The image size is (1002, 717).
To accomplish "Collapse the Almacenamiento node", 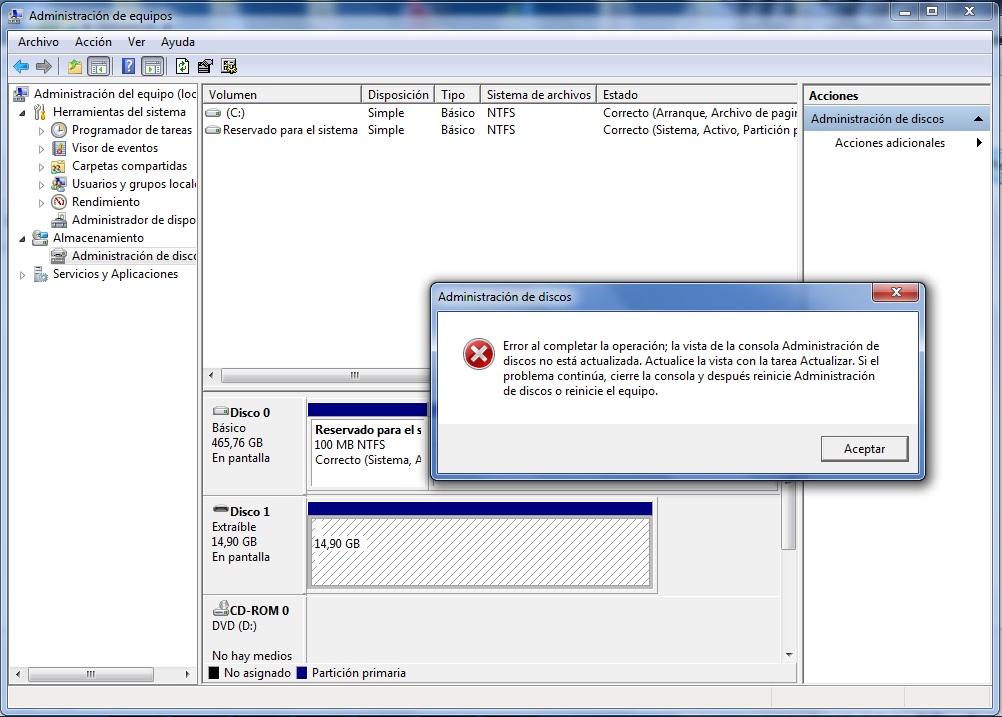I will [22, 238].
